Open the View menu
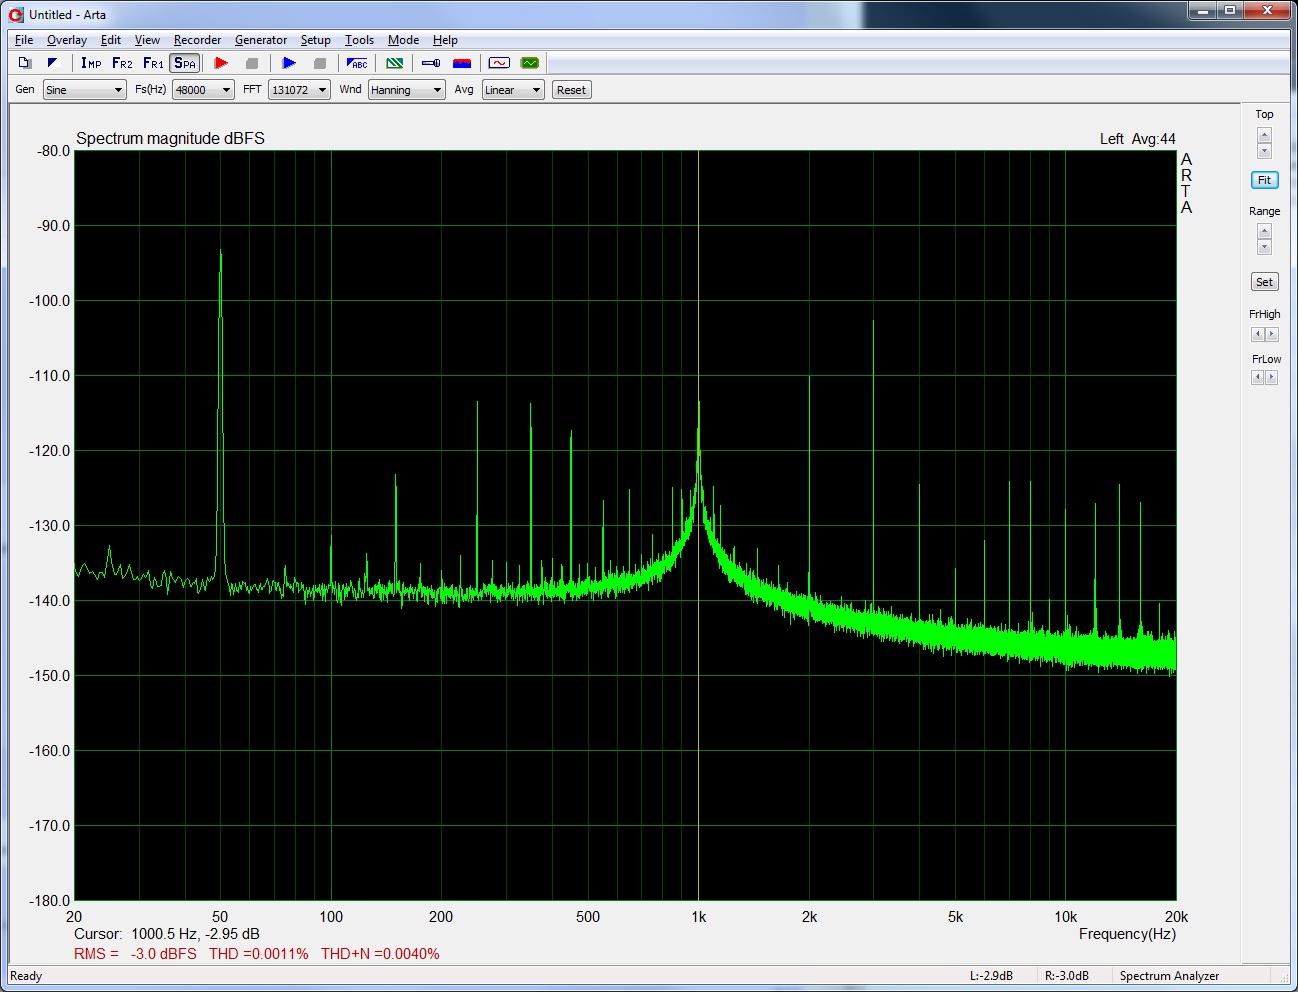This screenshot has width=1298, height=992. click(147, 40)
